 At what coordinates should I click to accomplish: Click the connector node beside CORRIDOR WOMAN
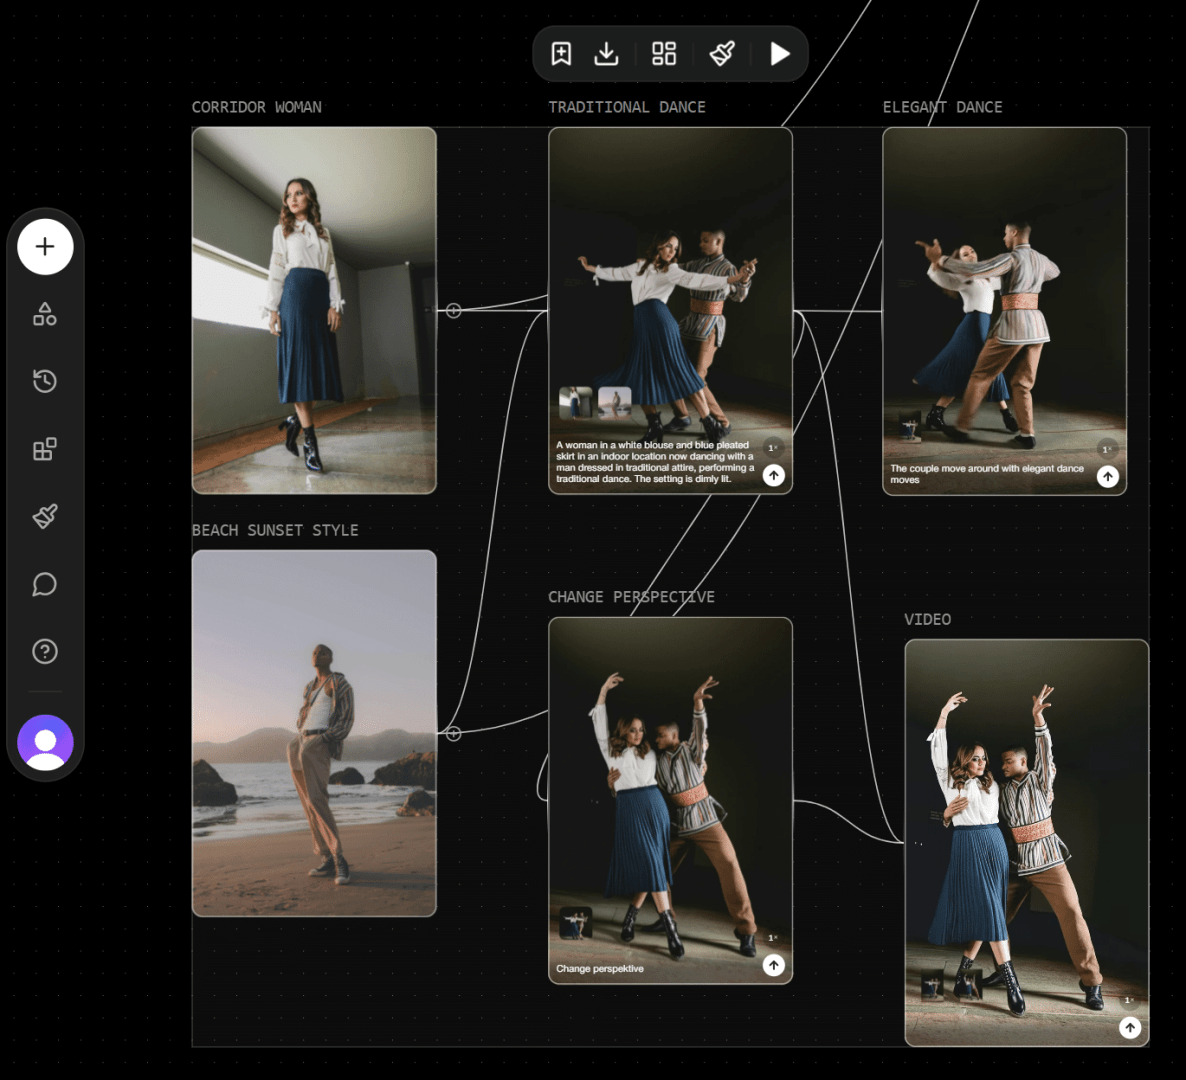[454, 311]
